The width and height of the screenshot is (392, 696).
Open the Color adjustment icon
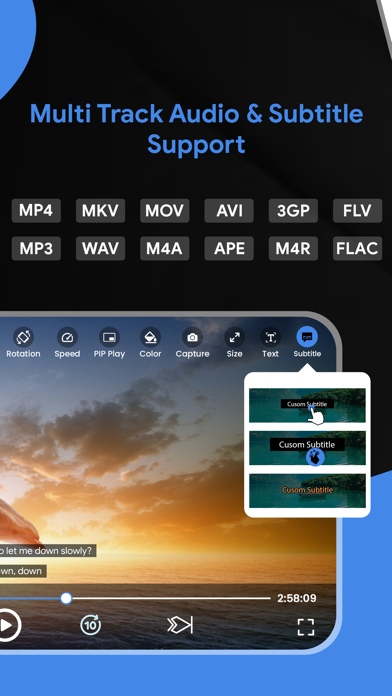(x=150, y=338)
